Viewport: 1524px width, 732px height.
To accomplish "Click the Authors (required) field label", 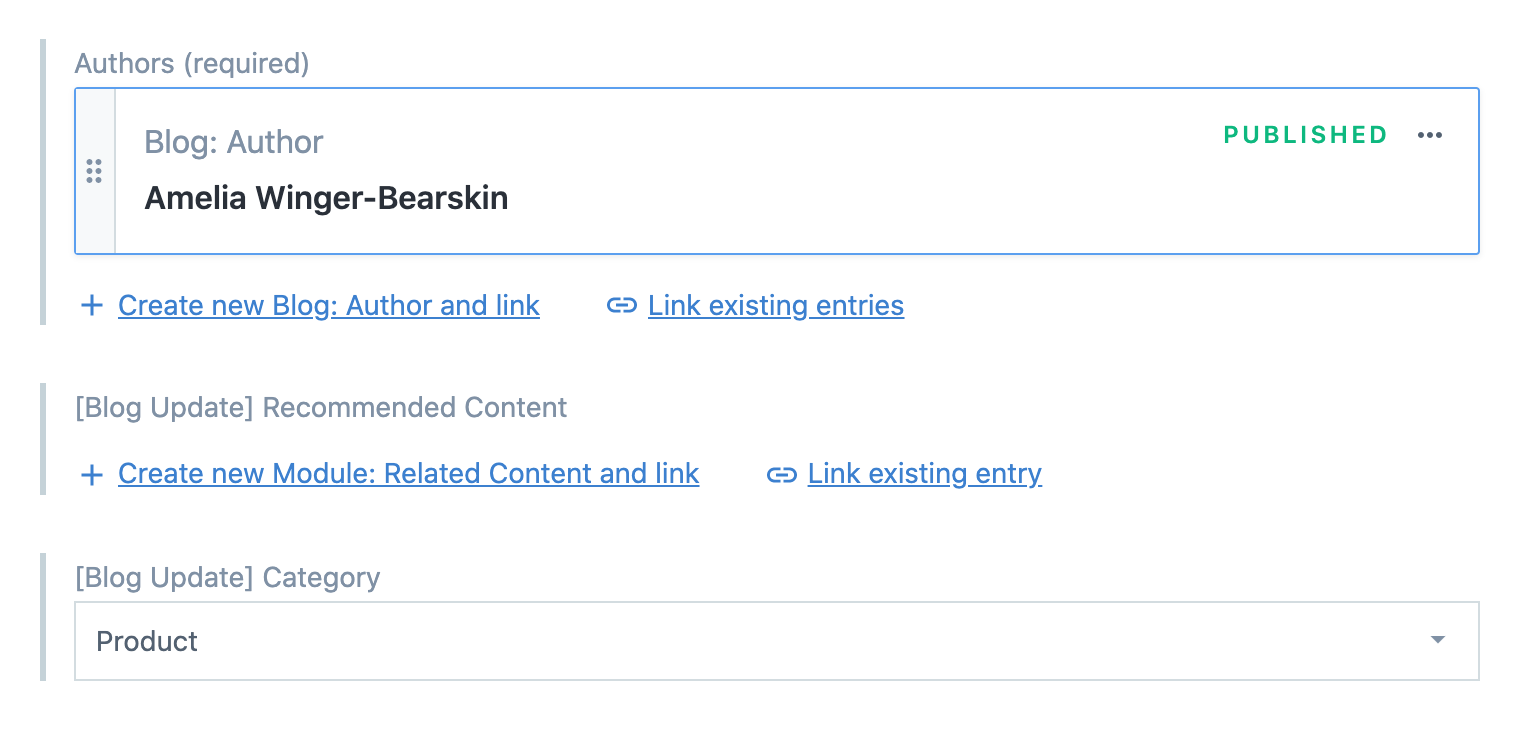I will (190, 63).
